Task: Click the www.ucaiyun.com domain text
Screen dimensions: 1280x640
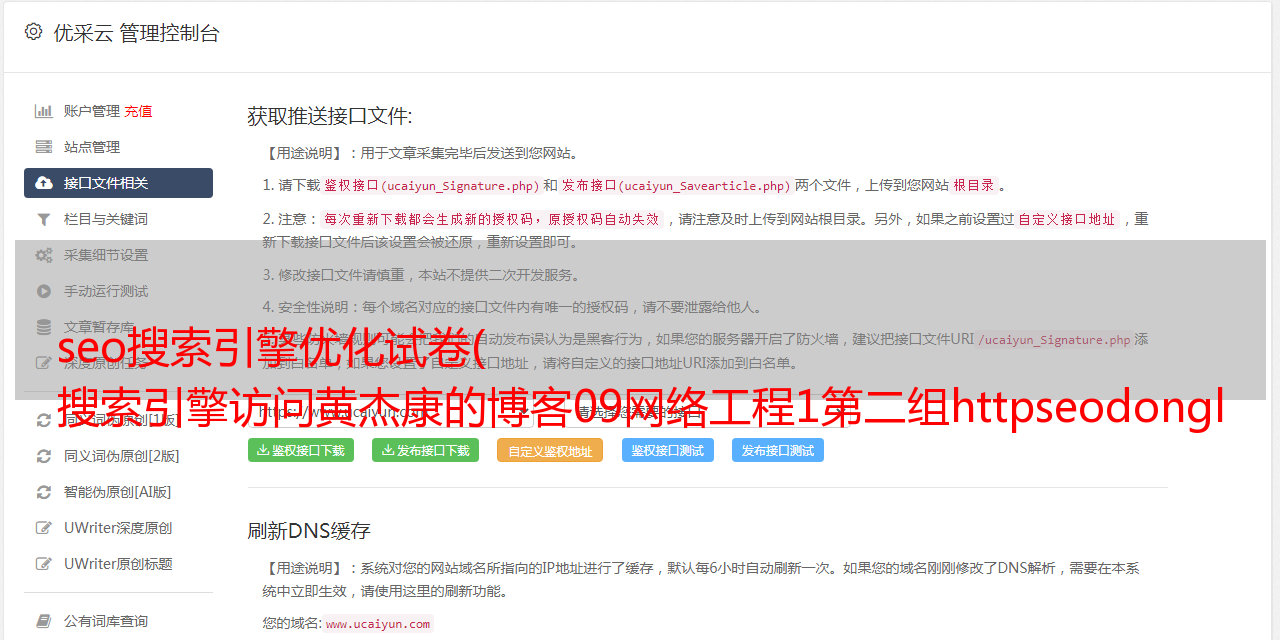Action: click(x=378, y=623)
